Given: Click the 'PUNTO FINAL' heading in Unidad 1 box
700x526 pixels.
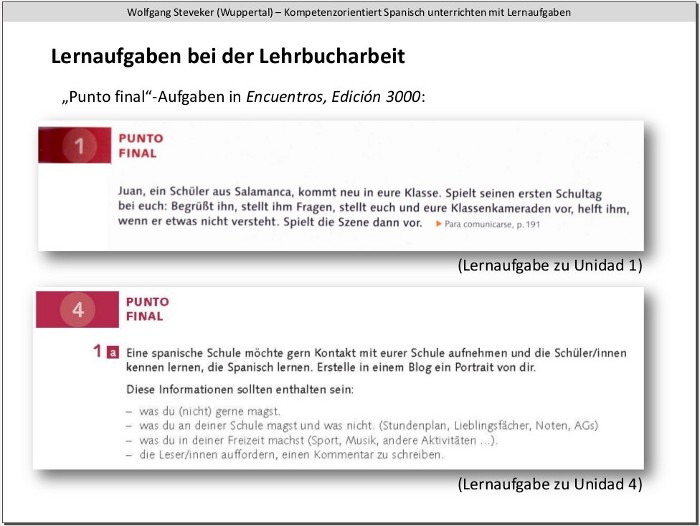Looking at the screenshot, I should click(x=140, y=146).
